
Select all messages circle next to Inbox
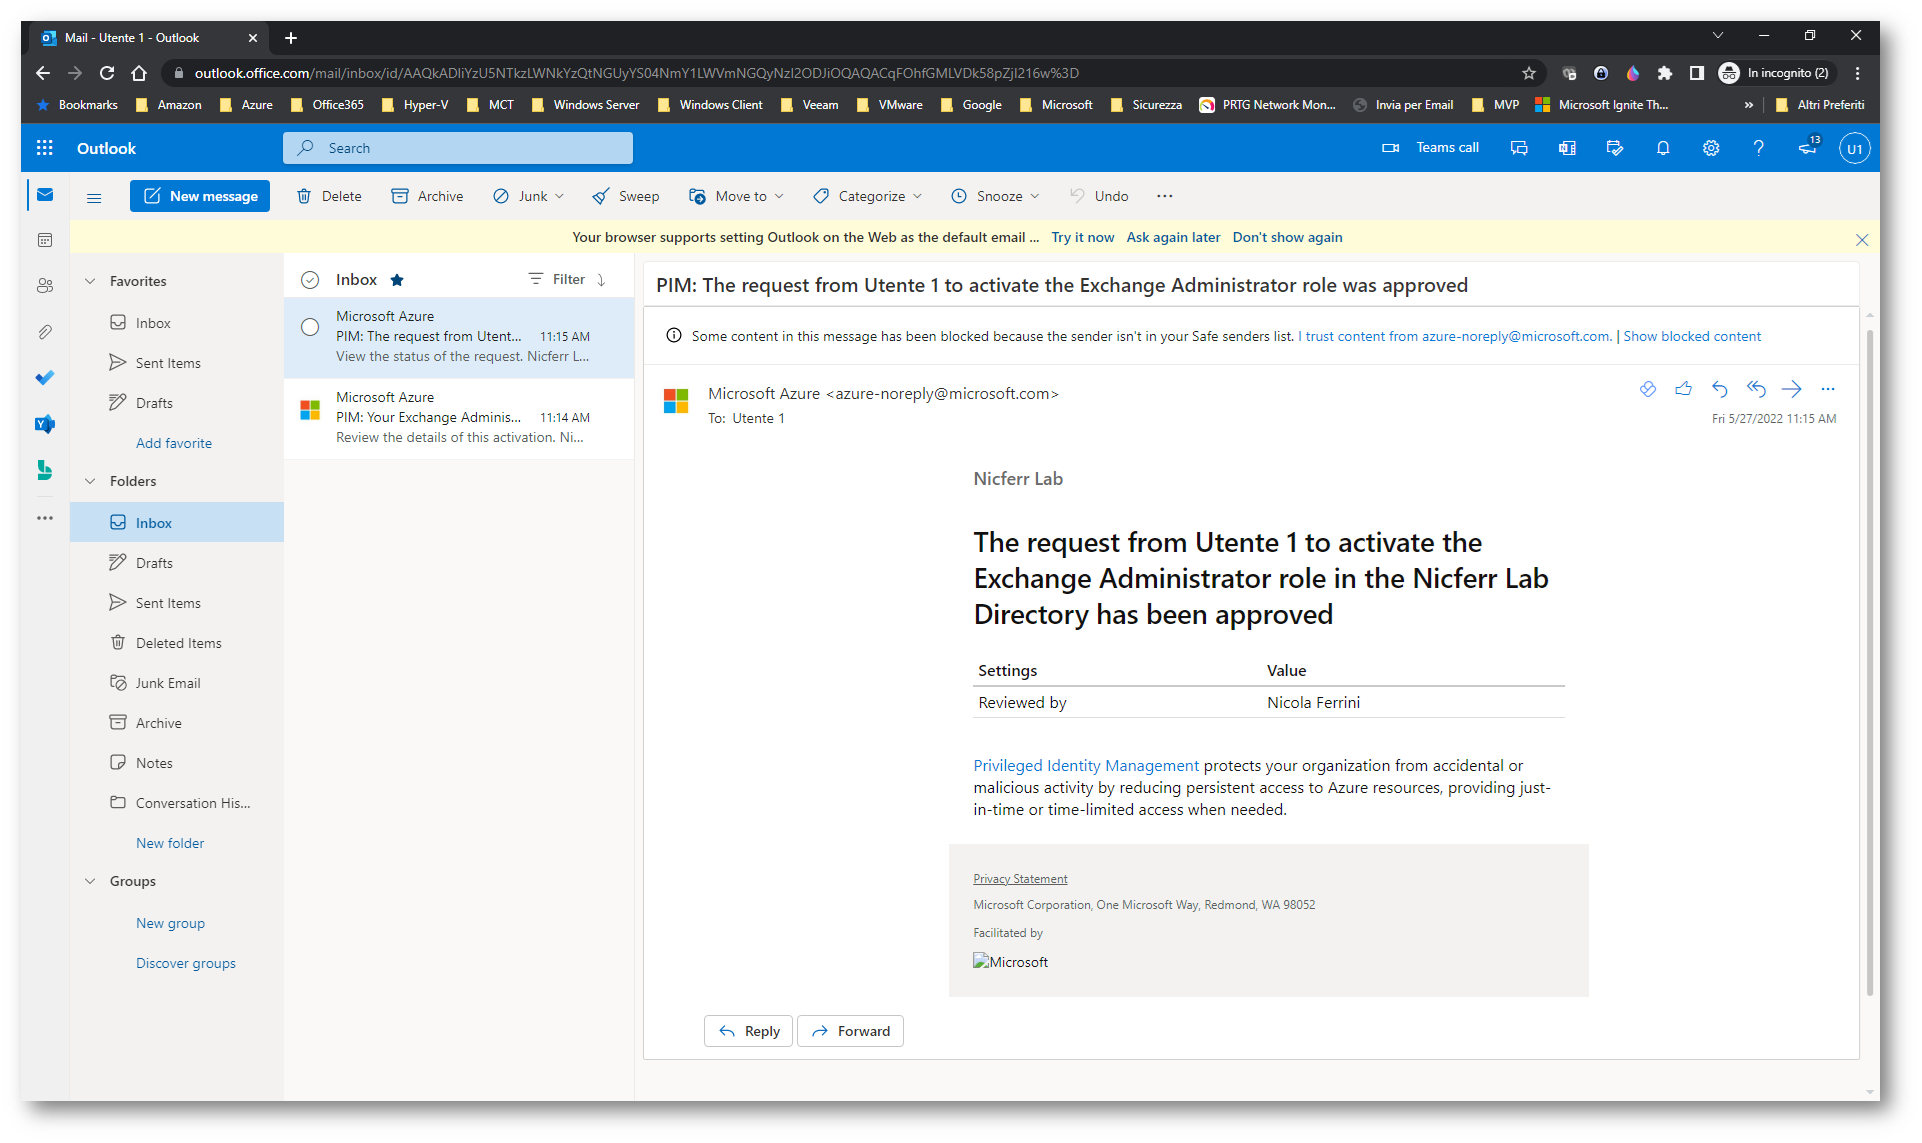click(x=310, y=280)
